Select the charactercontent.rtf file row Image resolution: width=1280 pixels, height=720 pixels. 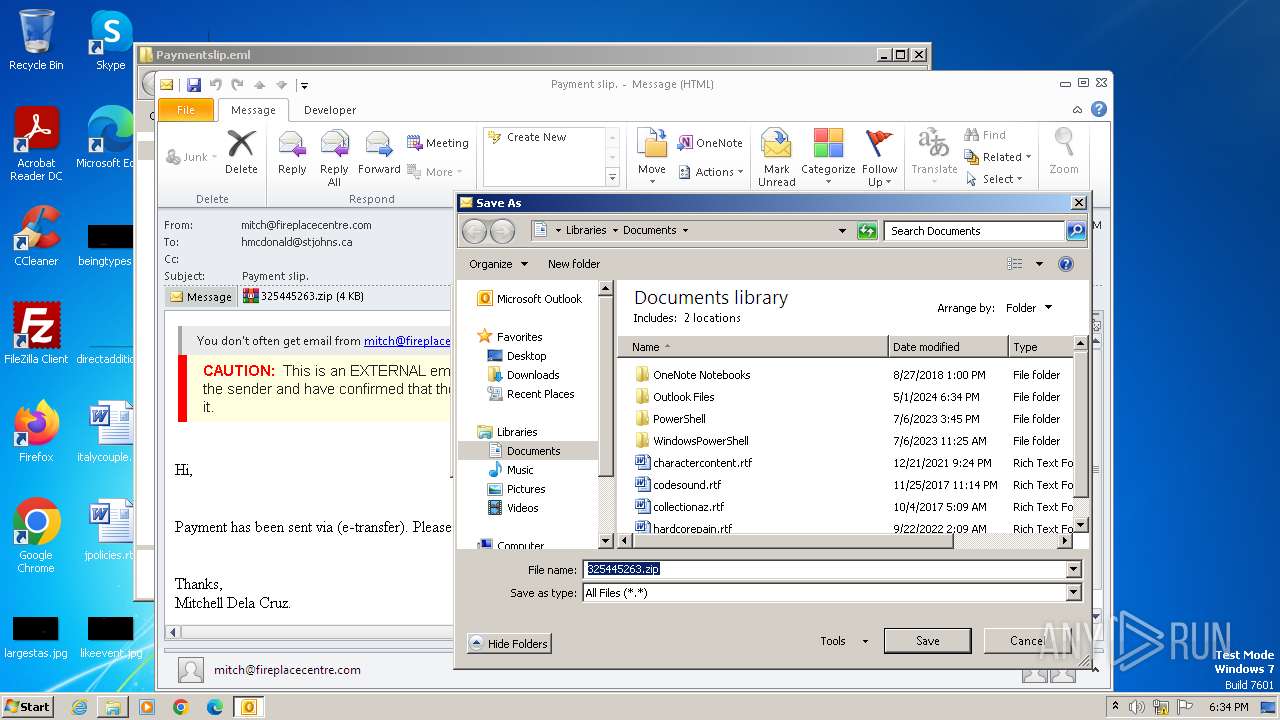pyautogui.click(x=693, y=463)
